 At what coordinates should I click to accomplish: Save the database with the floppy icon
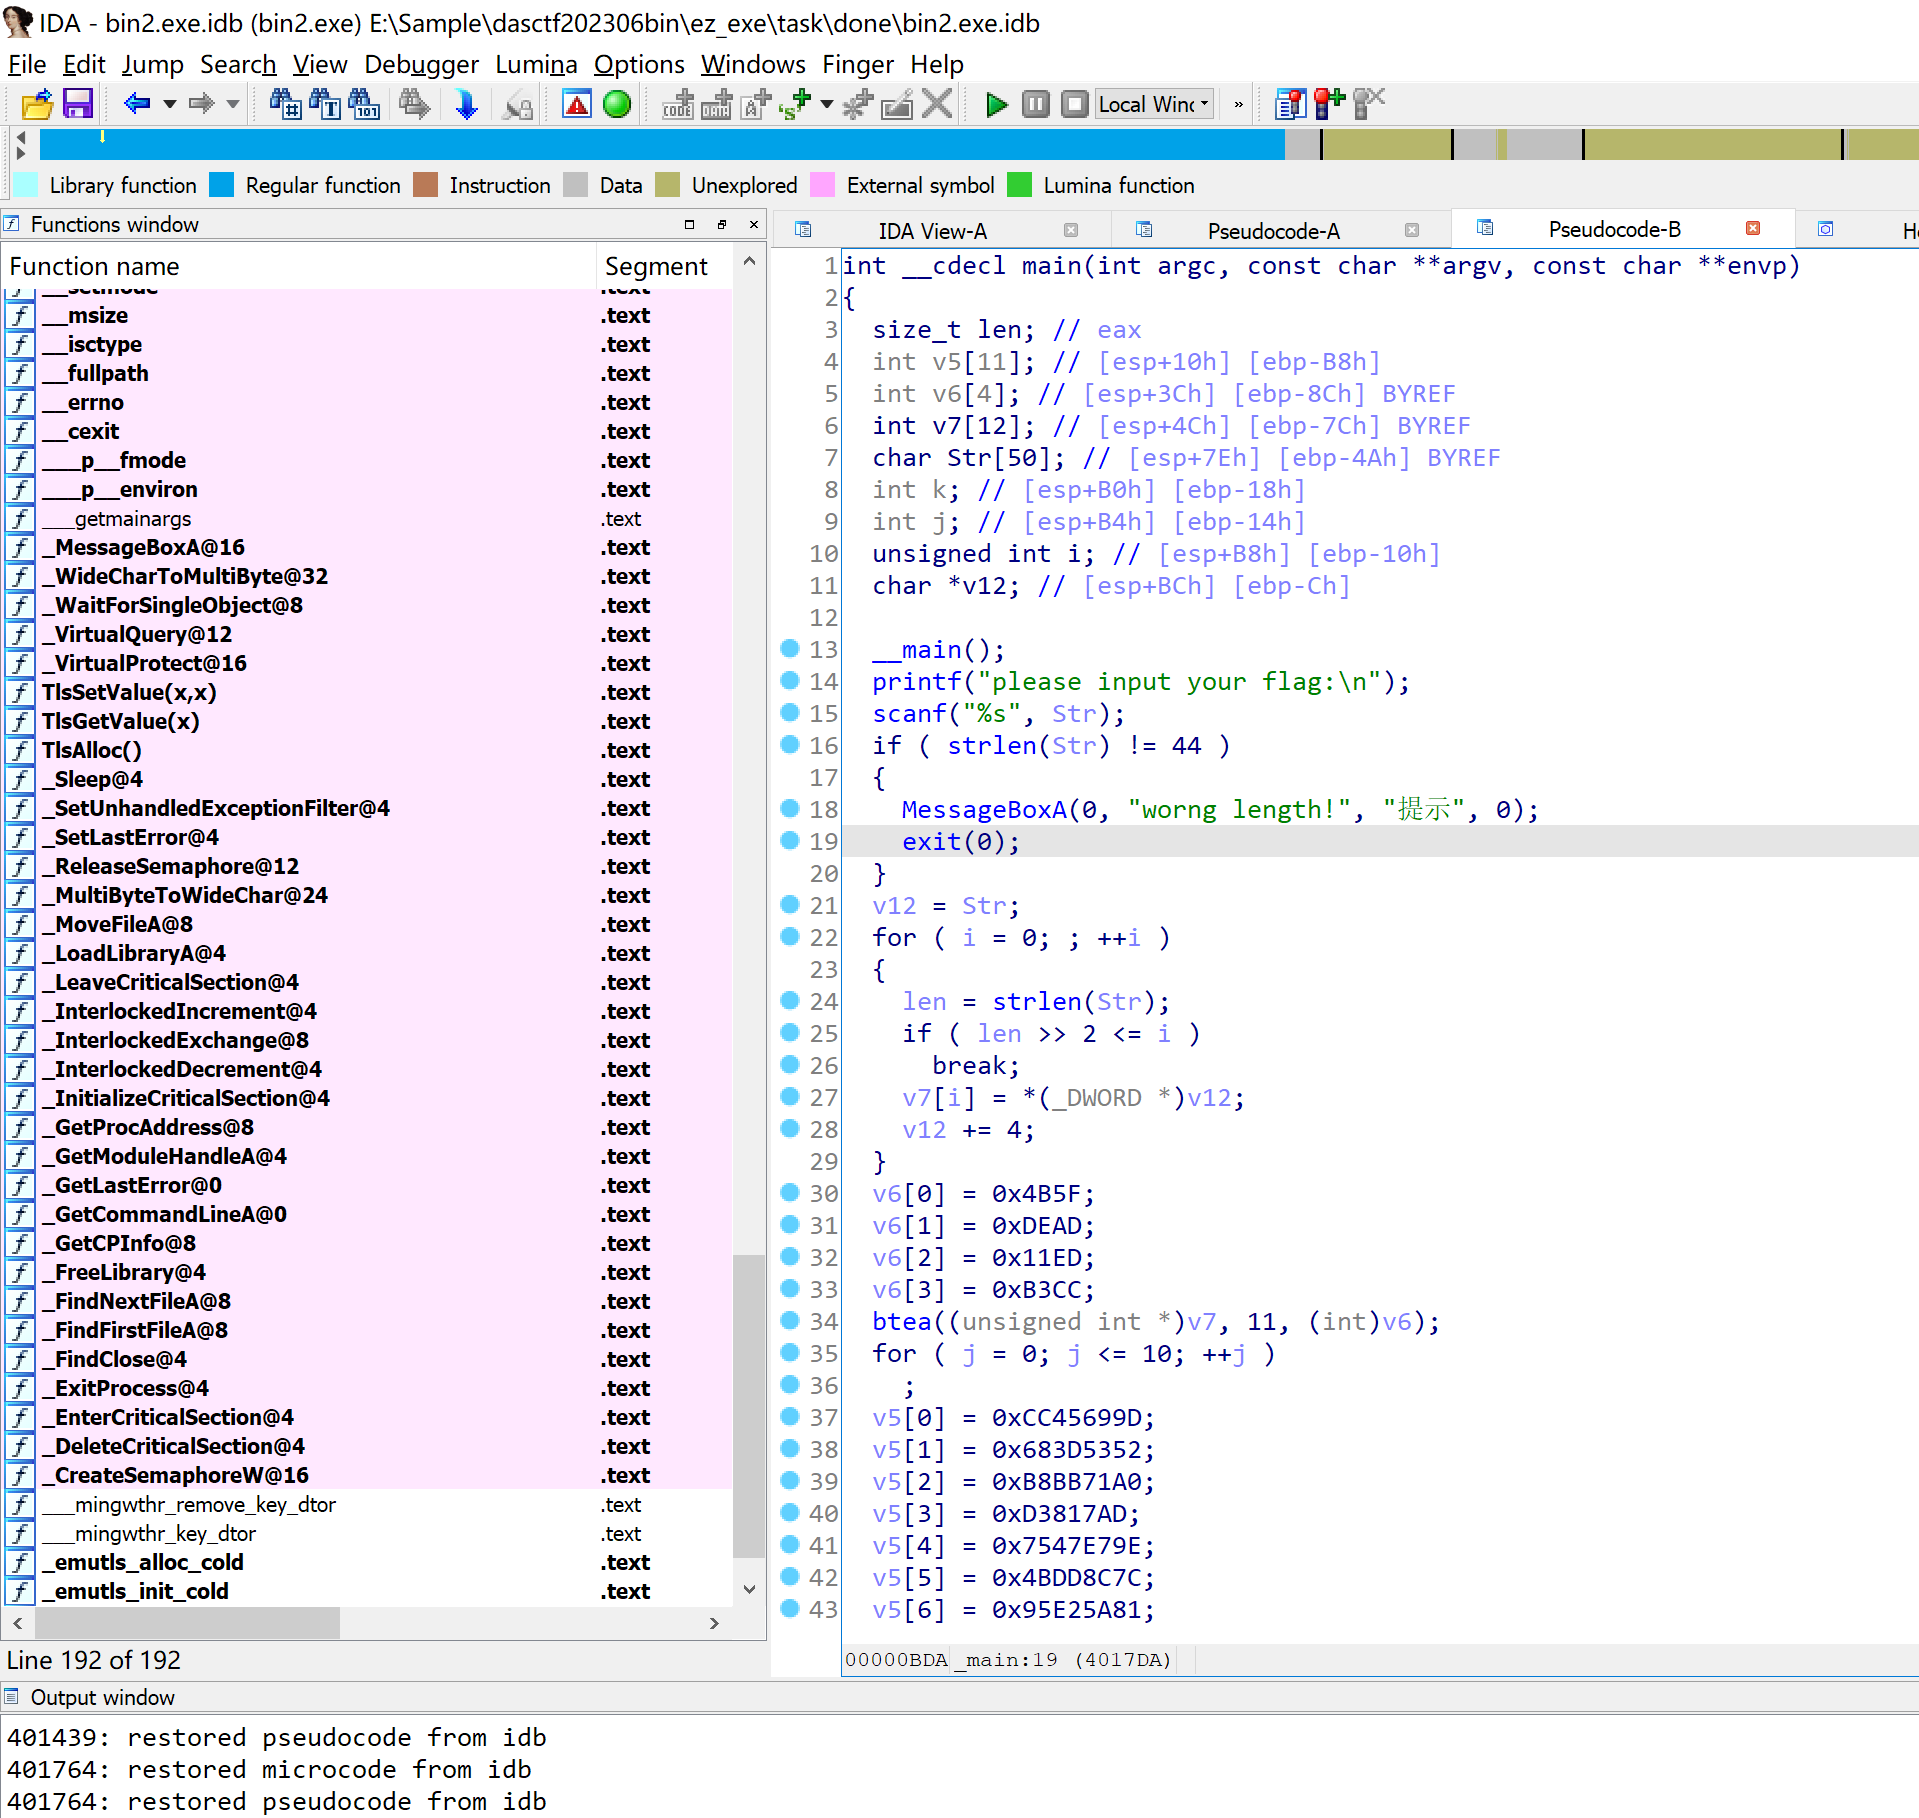click(x=77, y=104)
